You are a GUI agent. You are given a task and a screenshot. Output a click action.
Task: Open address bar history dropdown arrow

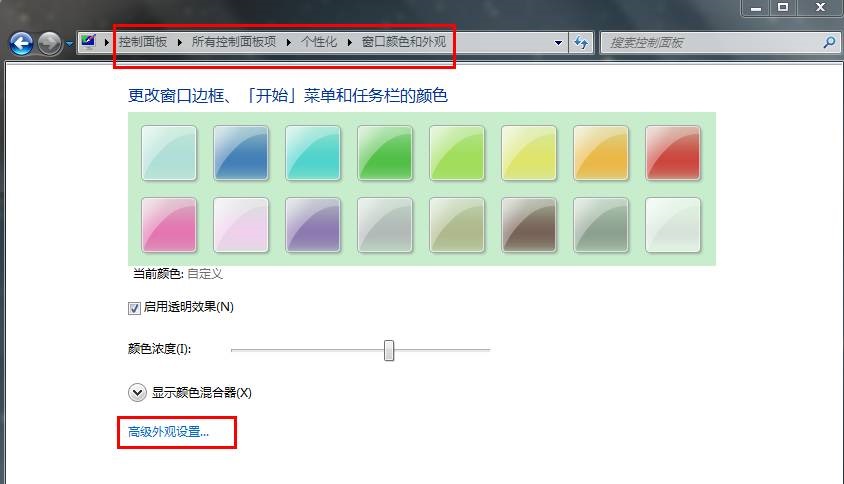click(558, 43)
